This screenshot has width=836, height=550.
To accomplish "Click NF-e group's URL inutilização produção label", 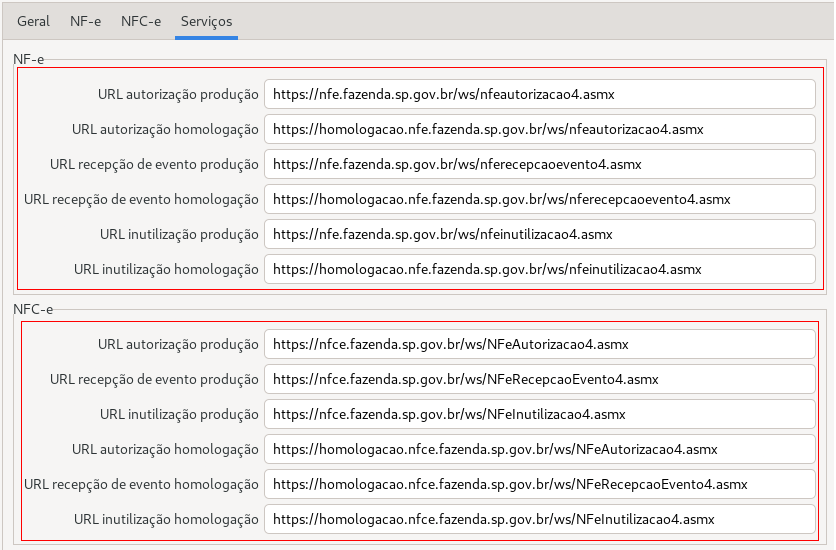I will click(179, 235).
